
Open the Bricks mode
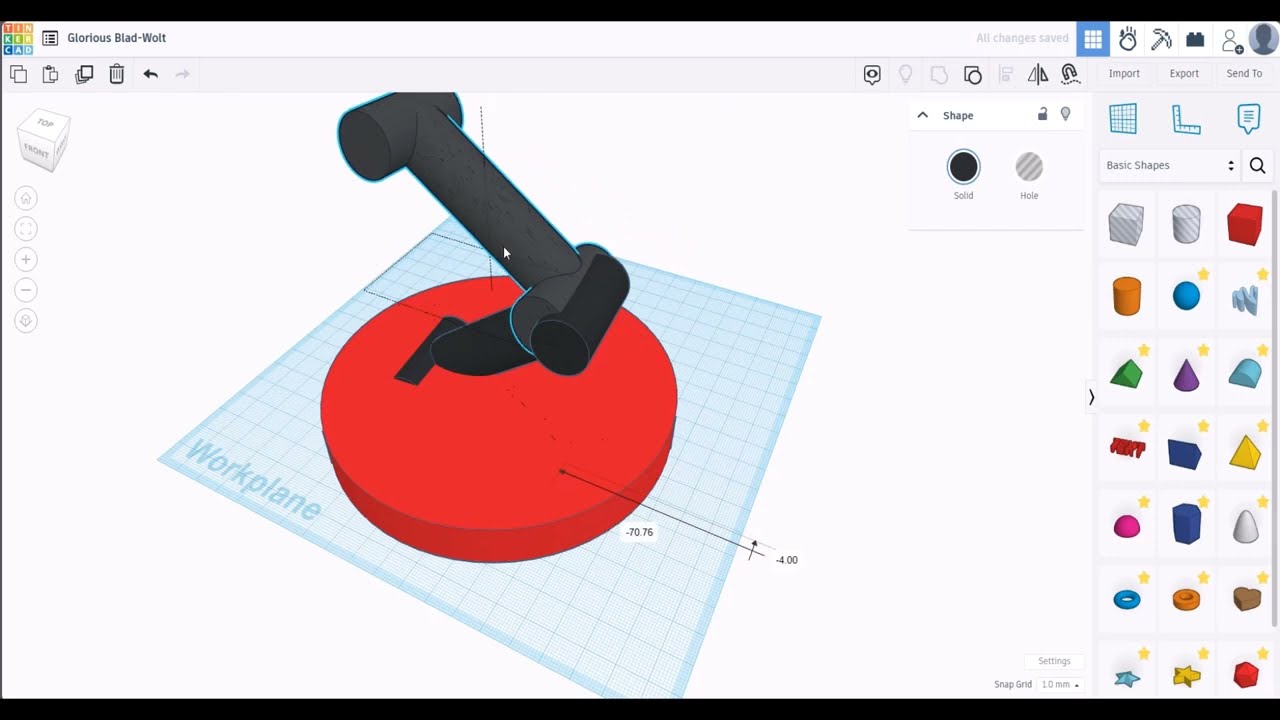pos(1195,39)
